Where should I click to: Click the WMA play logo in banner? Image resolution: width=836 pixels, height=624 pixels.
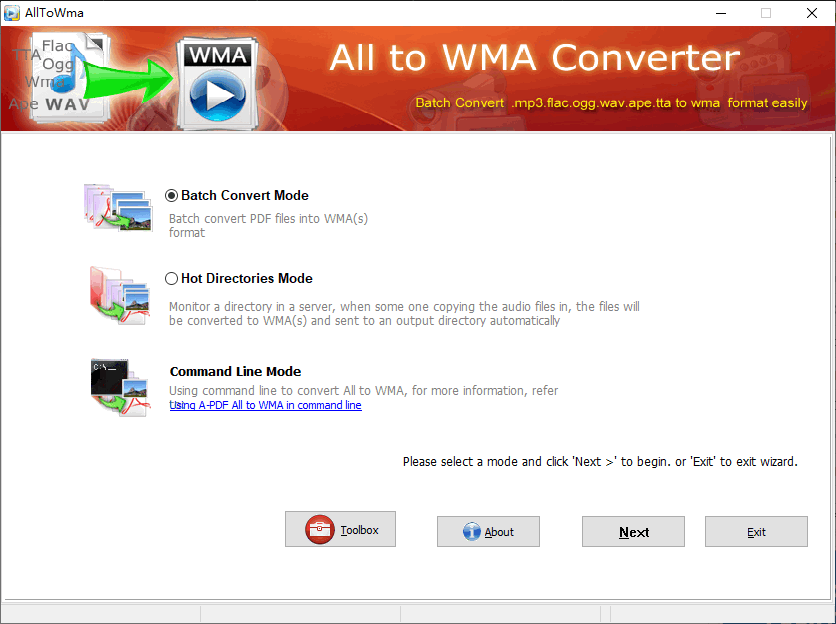[x=218, y=83]
